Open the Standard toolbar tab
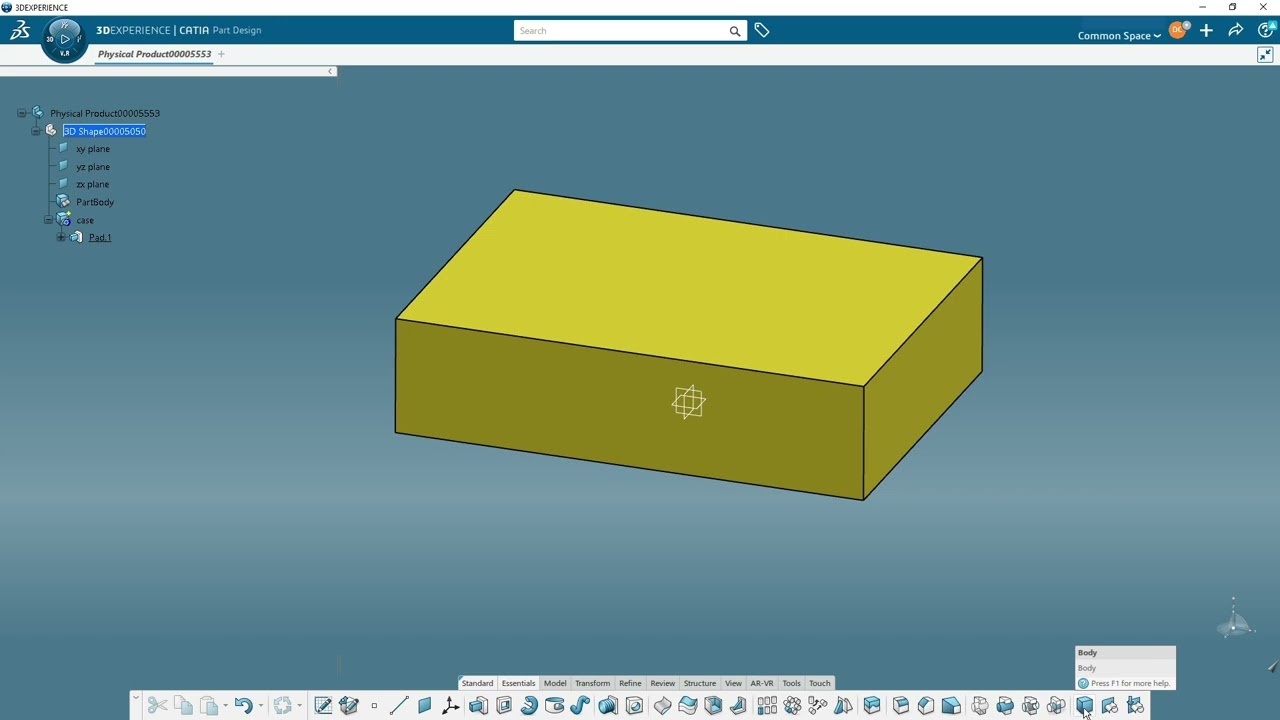 click(477, 683)
